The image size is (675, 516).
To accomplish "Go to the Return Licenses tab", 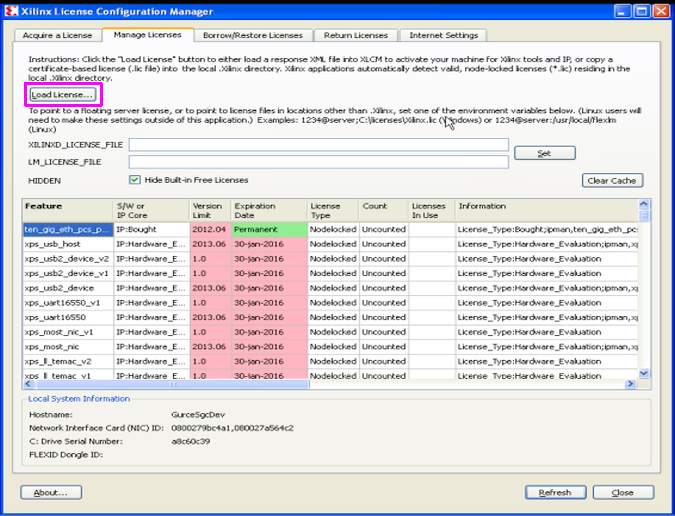I will [356, 35].
